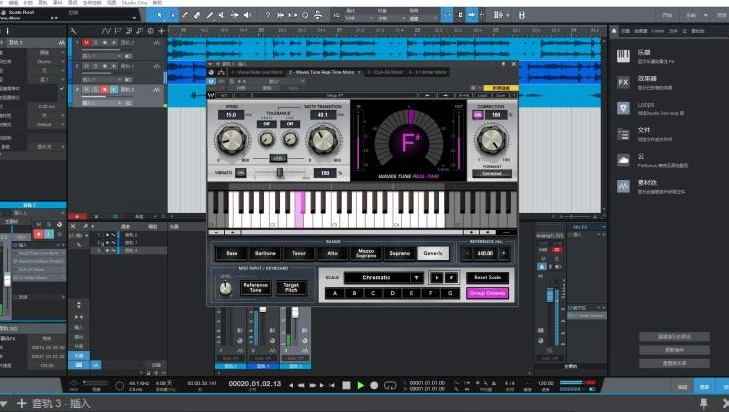Click the plus icon above track list
The width and height of the screenshot is (729, 412).
click(161, 31)
